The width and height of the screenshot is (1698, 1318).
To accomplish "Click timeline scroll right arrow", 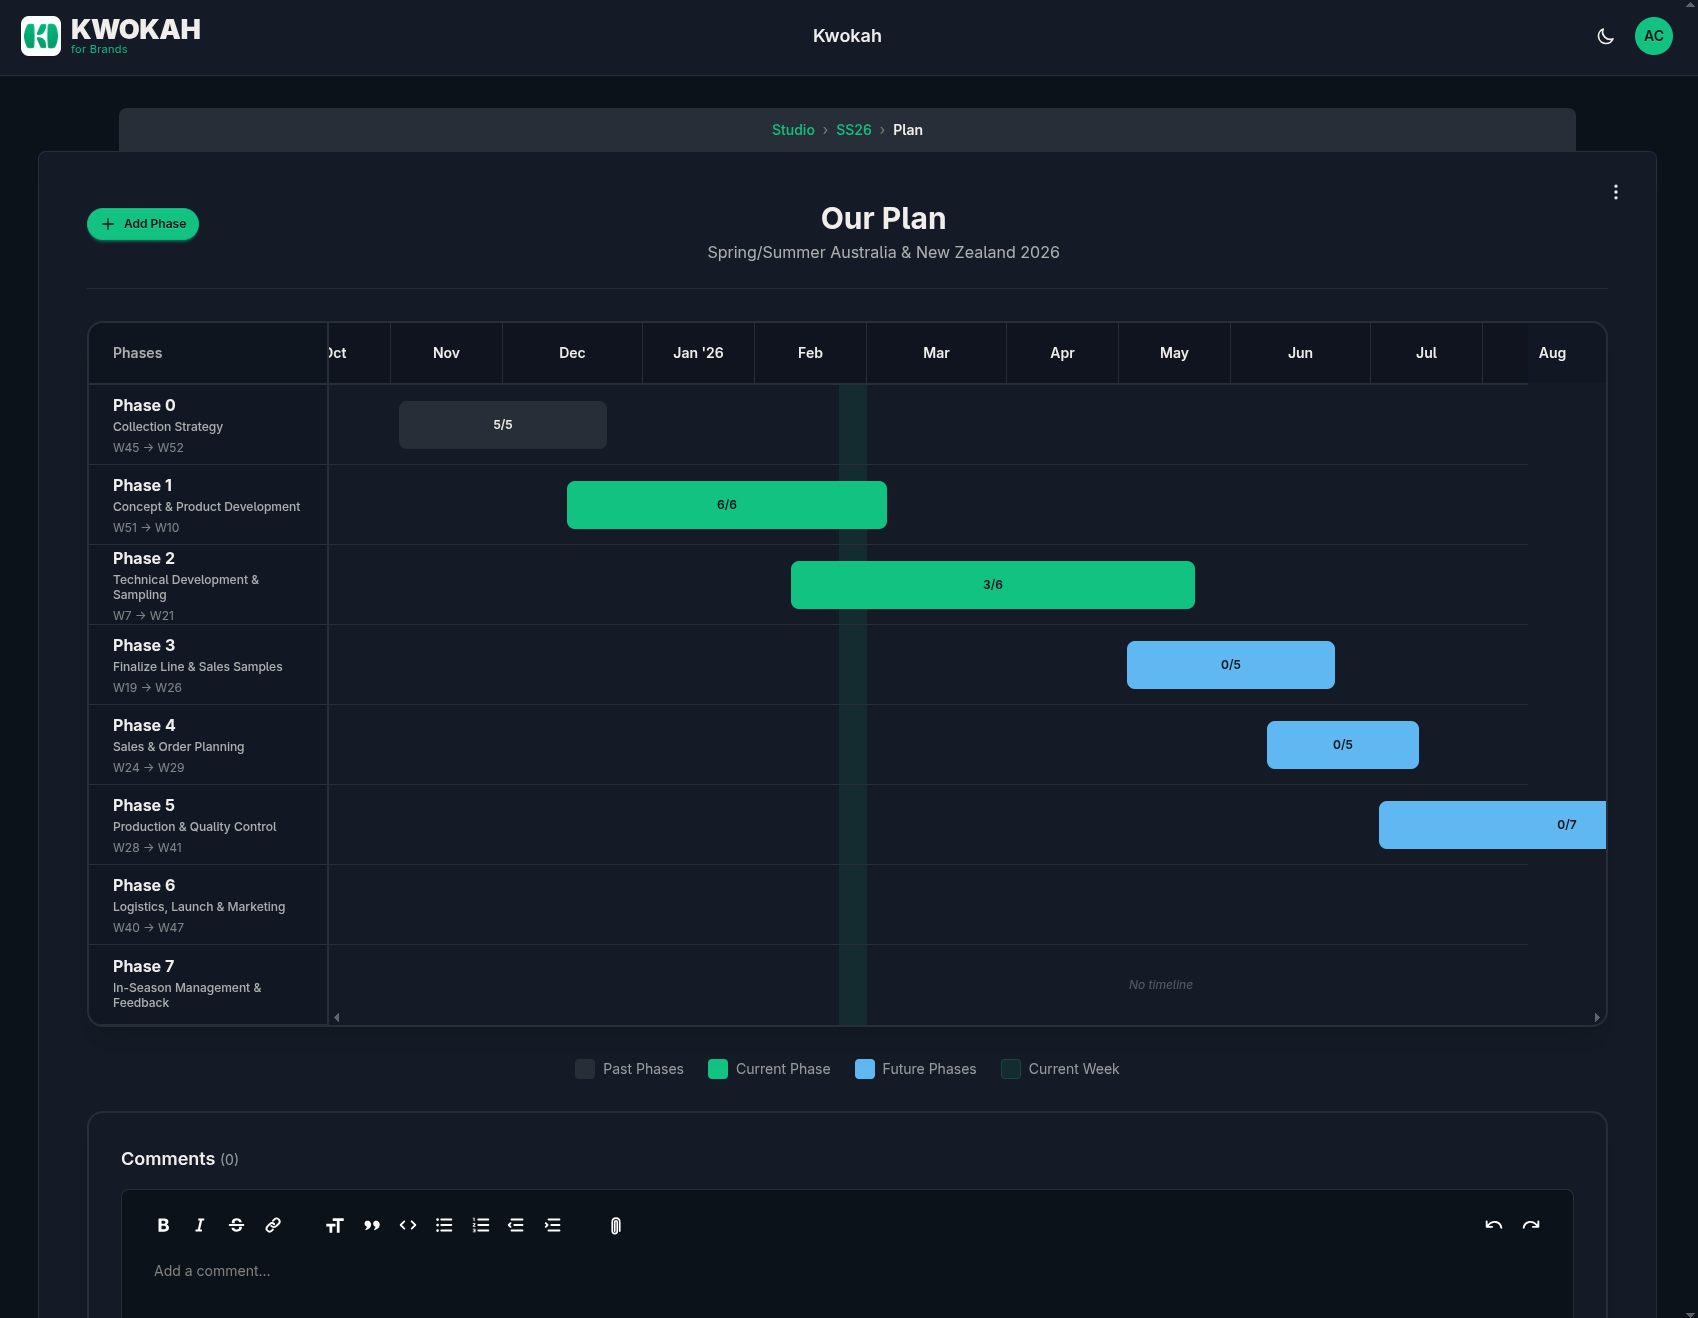I will [x=1597, y=1017].
